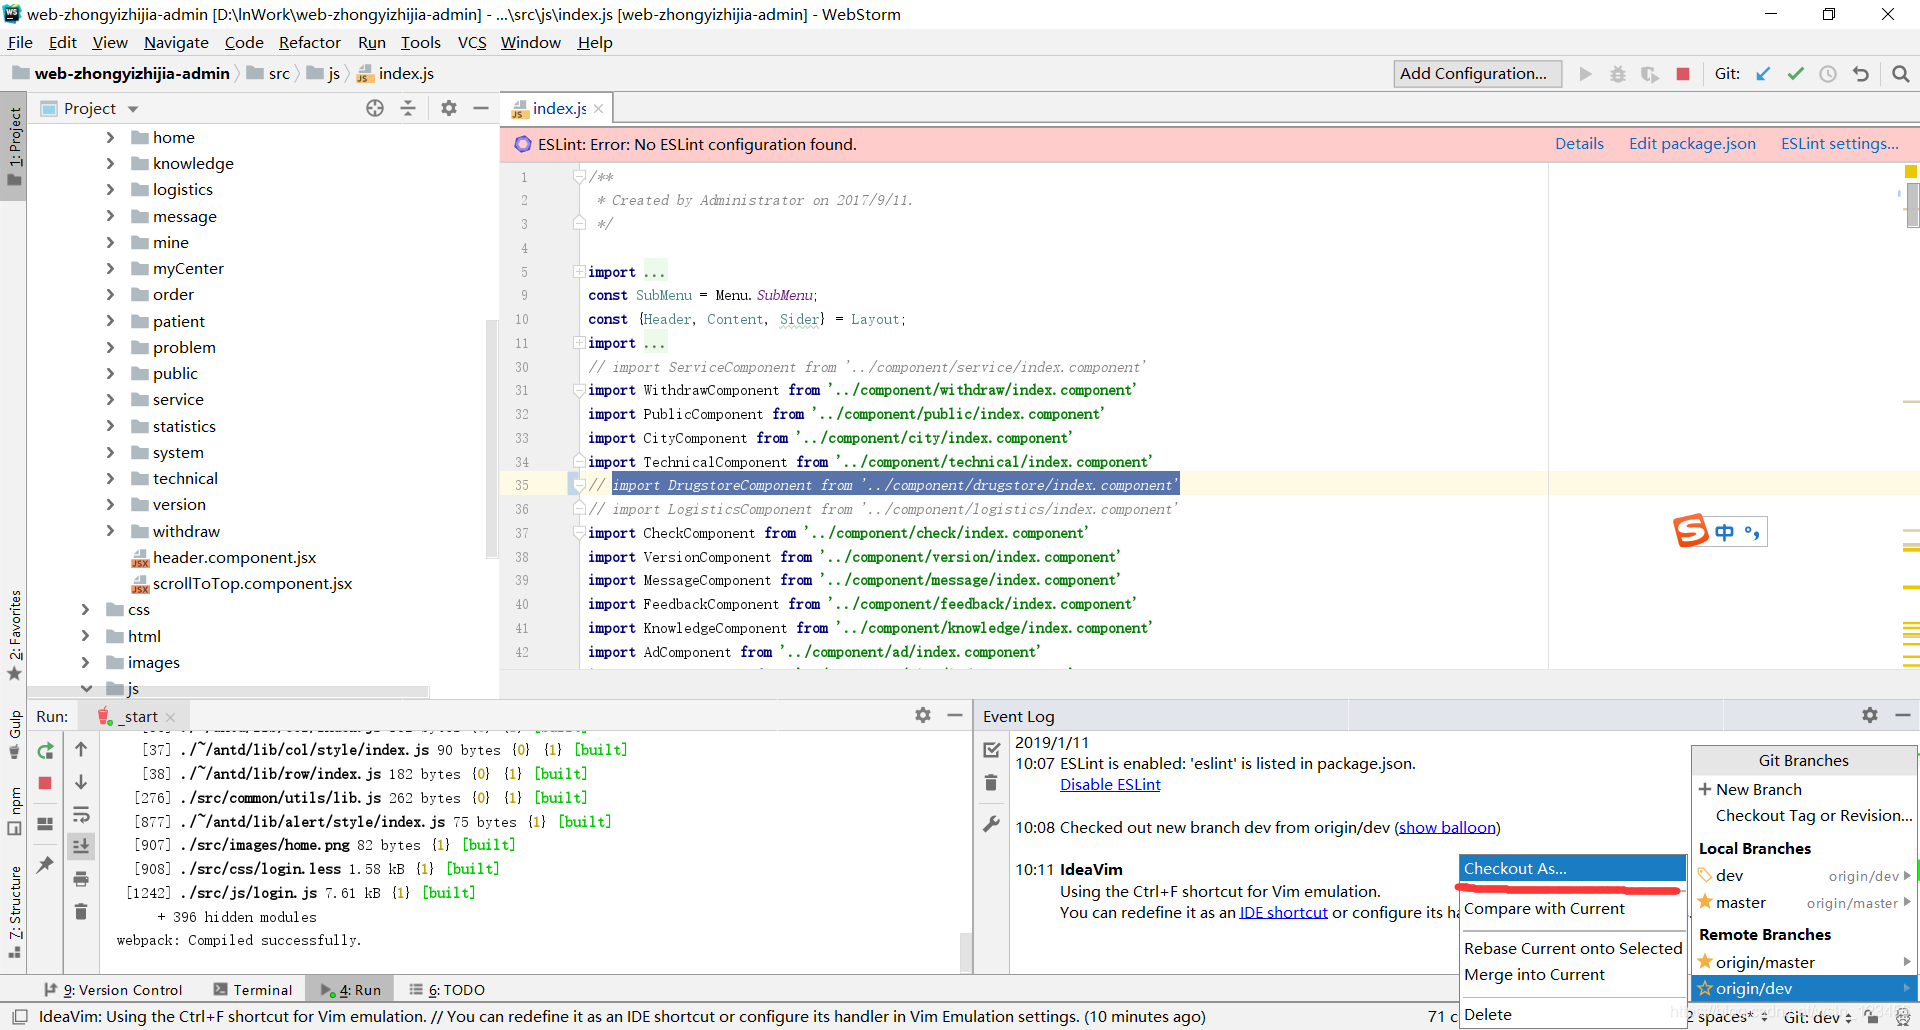Open Project panel settings gear
The width and height of the screenshot is (1920, 1030).
click(449, 108)
